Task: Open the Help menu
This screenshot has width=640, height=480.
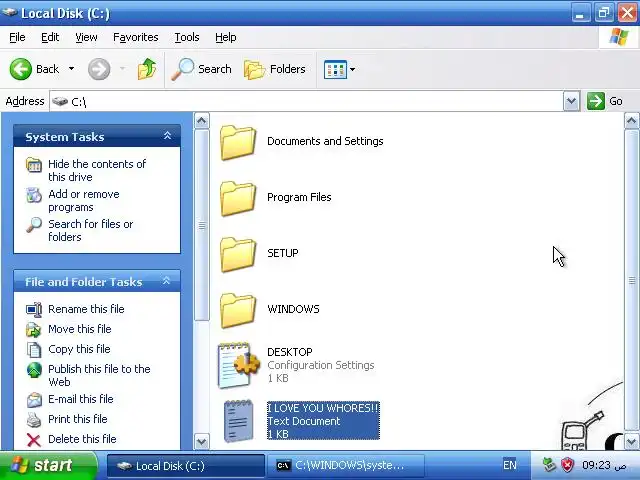Action: click(x=226, y=37)
